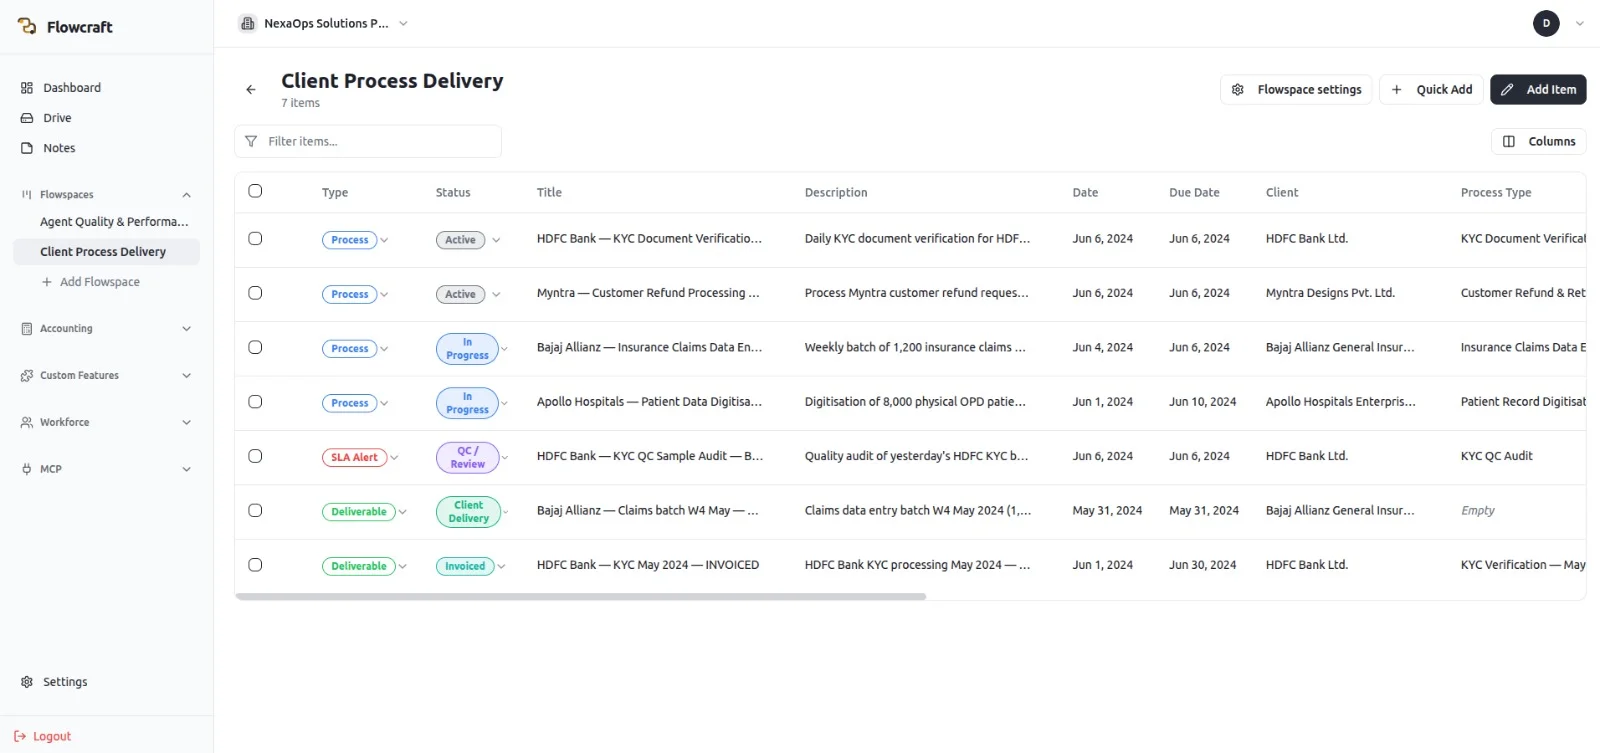Screen dimensions: 1600x753
Task: Check the Myntra Customer Refund row
Action: [x=255, y=293]
